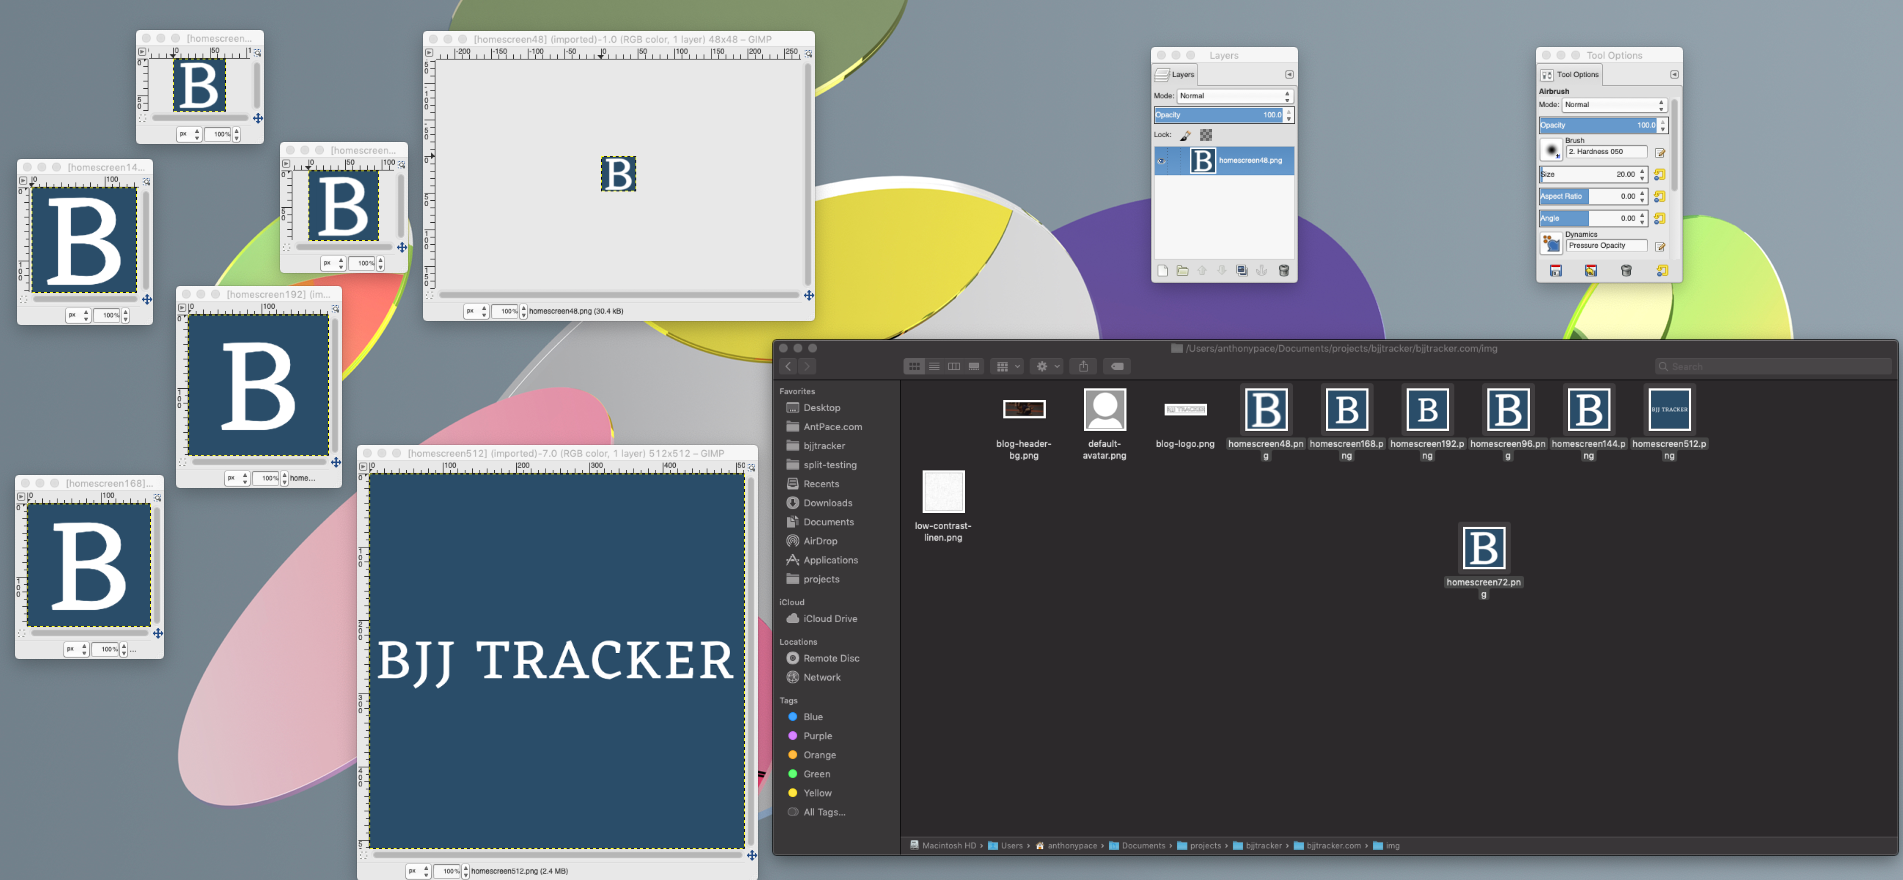Toggle Lock alpha channel checkerboard icon

coord(1206,135)
